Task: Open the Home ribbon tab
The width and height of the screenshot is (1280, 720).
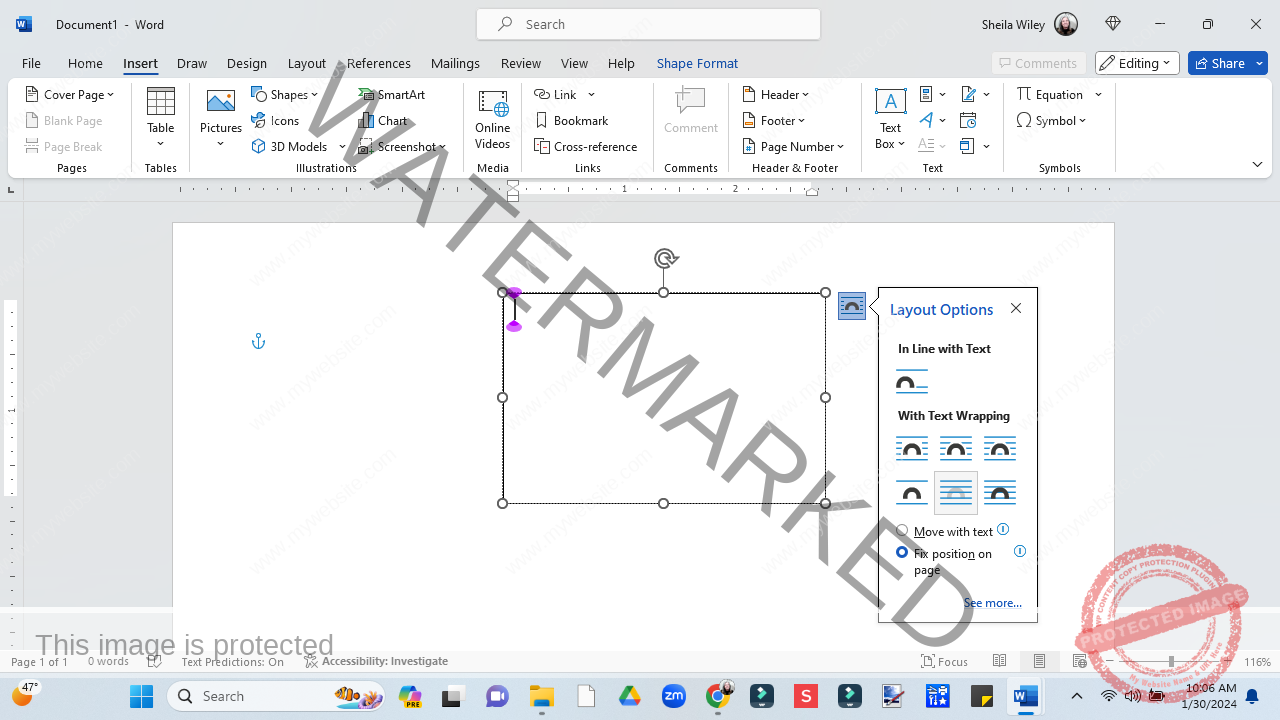Action: tap(85, 63)
